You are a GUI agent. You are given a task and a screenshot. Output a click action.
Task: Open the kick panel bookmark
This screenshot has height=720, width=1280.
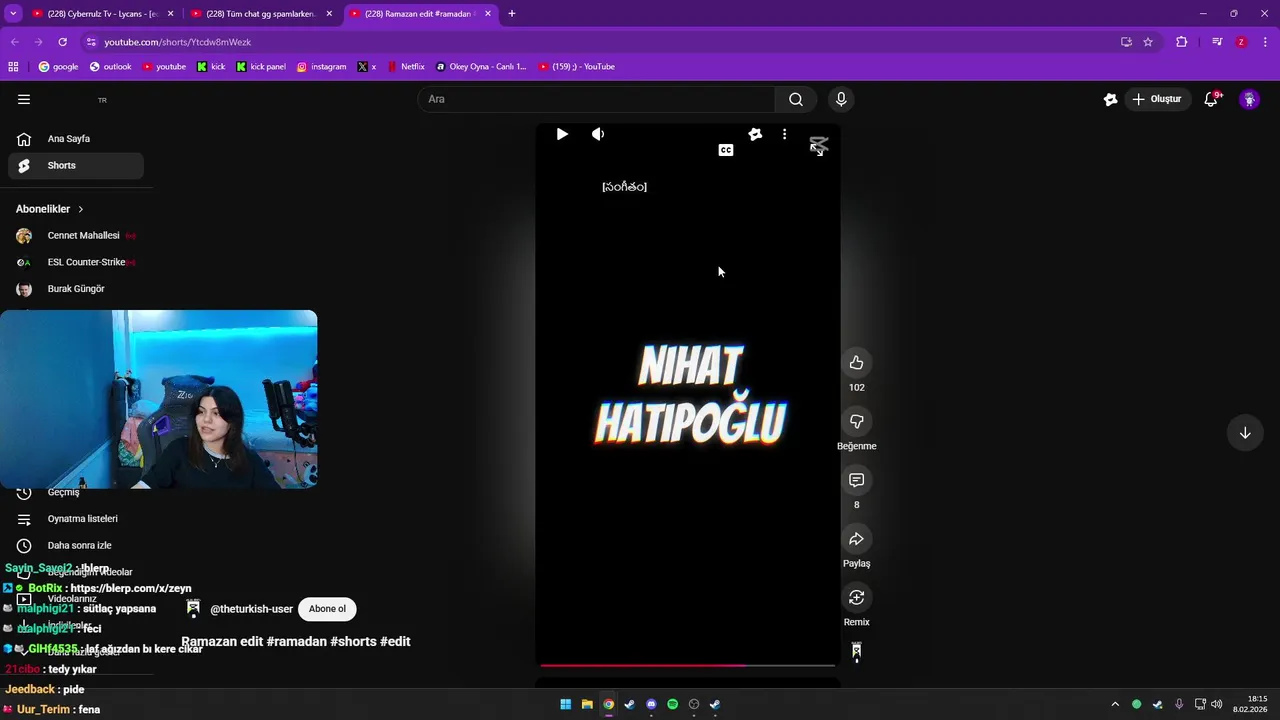(261, 67)
